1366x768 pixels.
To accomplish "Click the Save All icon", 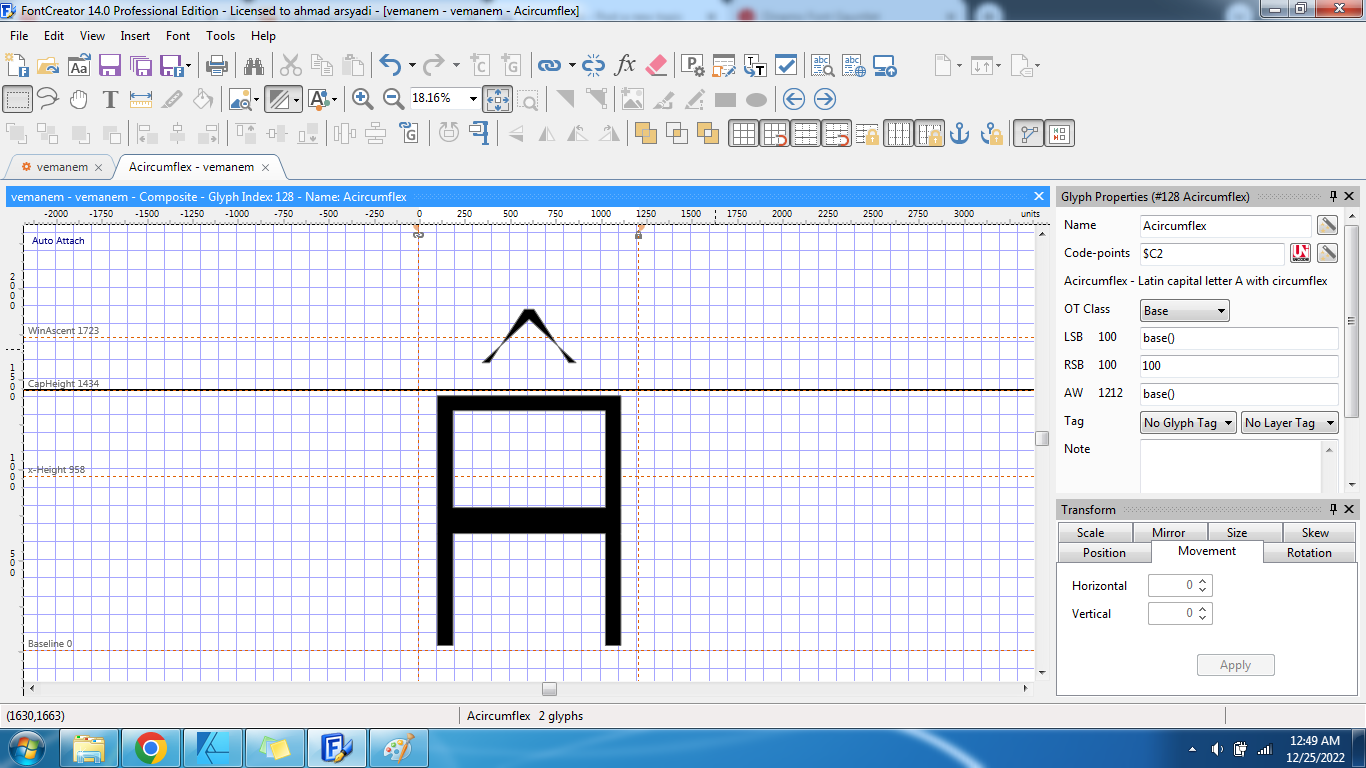I will pyautogui.click(x=140, y=66).
